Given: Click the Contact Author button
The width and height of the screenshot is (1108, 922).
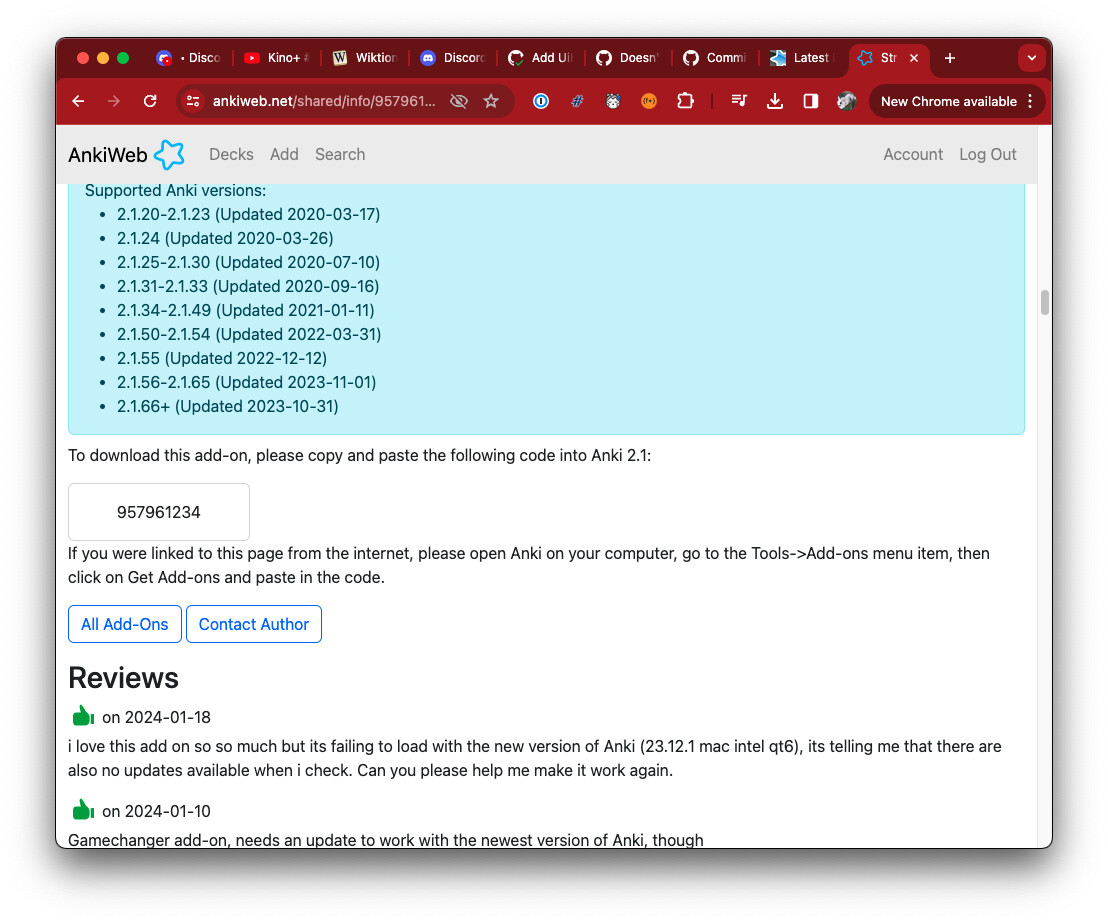Looking at the screenshot, I should (x=254, y=625).
